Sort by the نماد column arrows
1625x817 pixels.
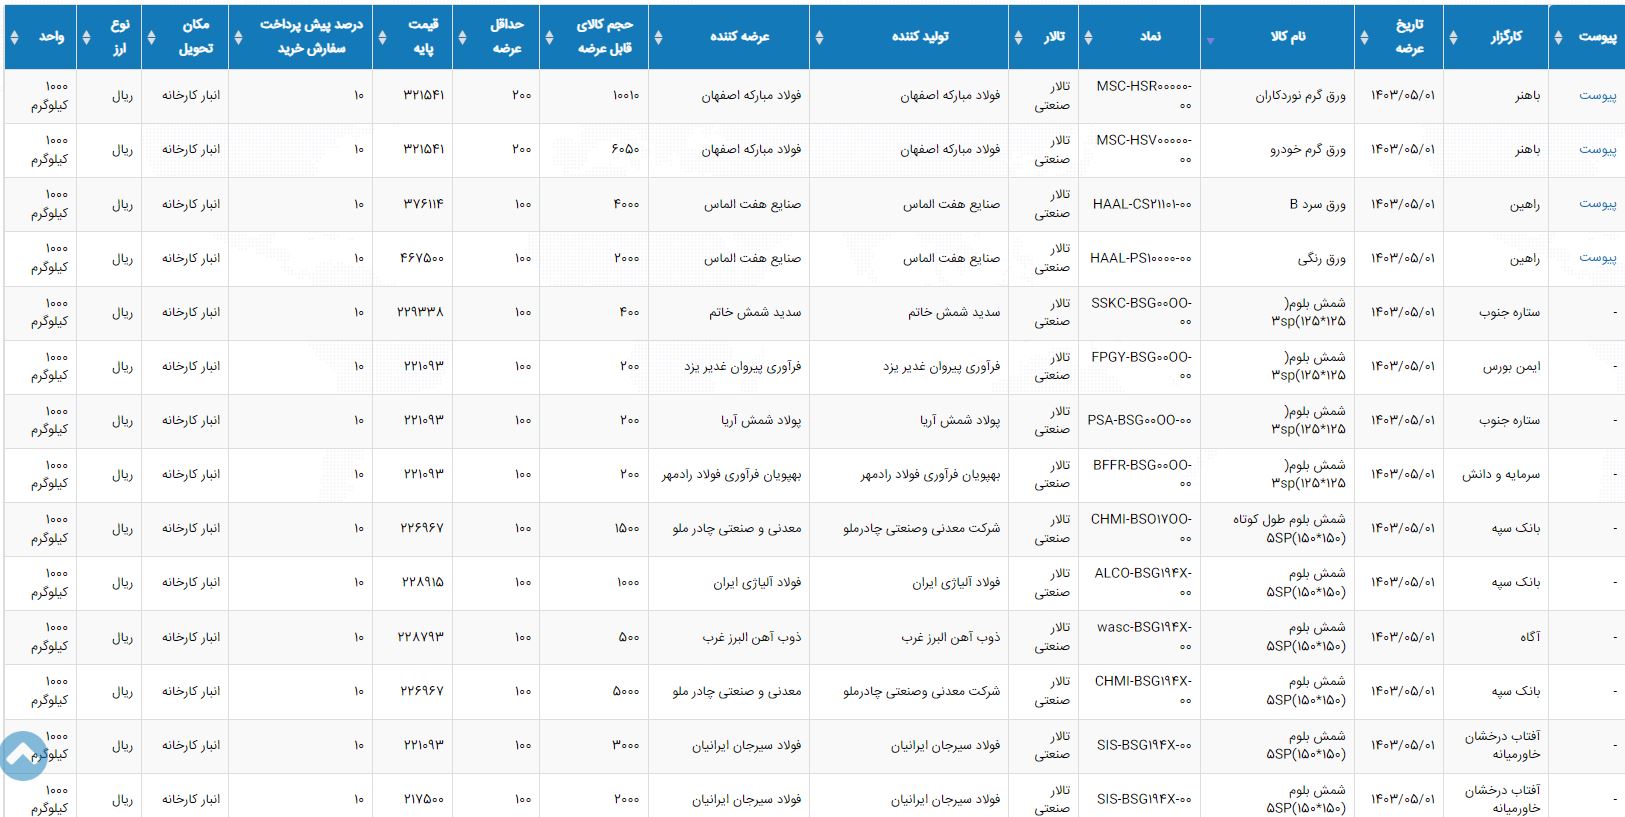point(1088,37)
